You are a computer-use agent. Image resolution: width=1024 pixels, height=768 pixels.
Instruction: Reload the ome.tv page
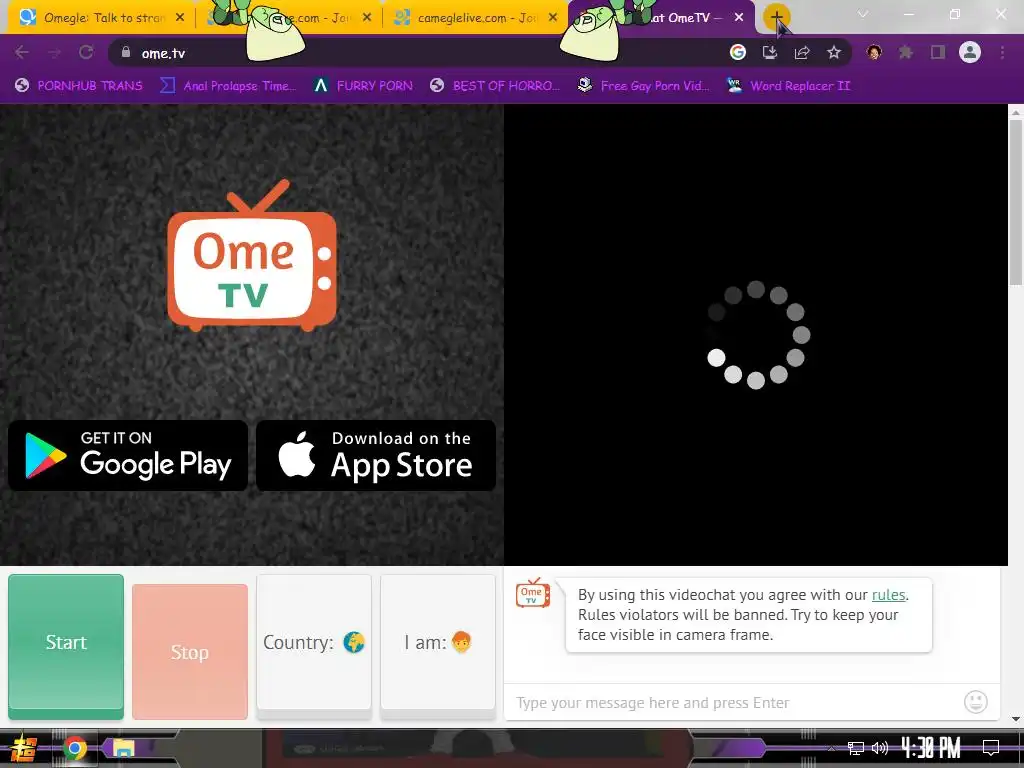(86, 52)
